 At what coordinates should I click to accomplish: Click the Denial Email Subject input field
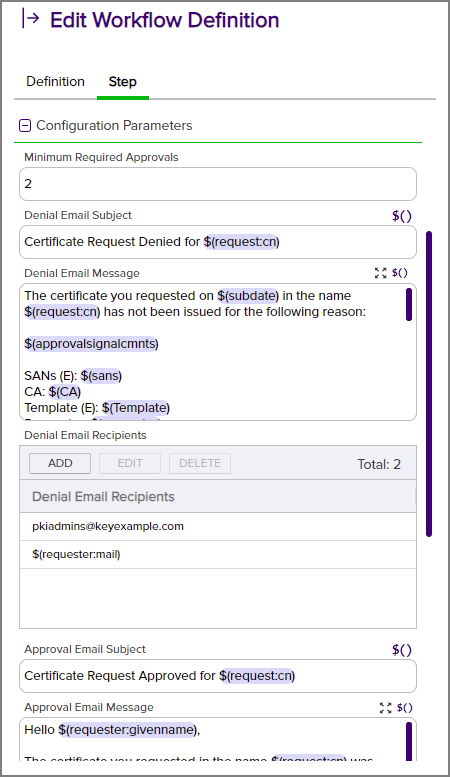[x=218, y=242]
